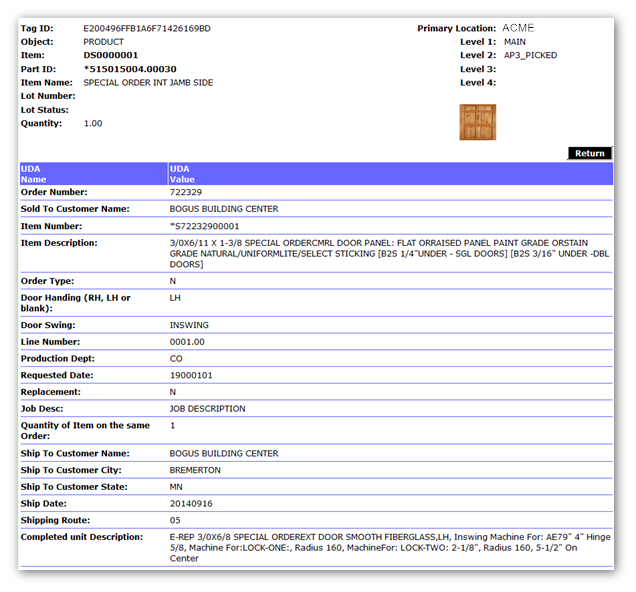Click Quantity of Item on same Order value 1
The width and height of the screenshot is (636, 592).
[x=172, y=425]
